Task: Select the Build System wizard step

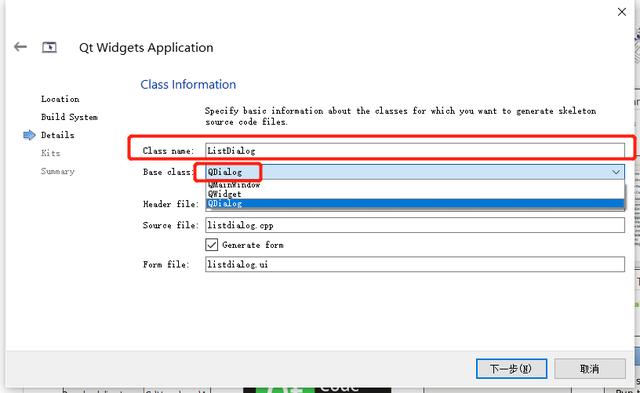Action: pos(69,117)
